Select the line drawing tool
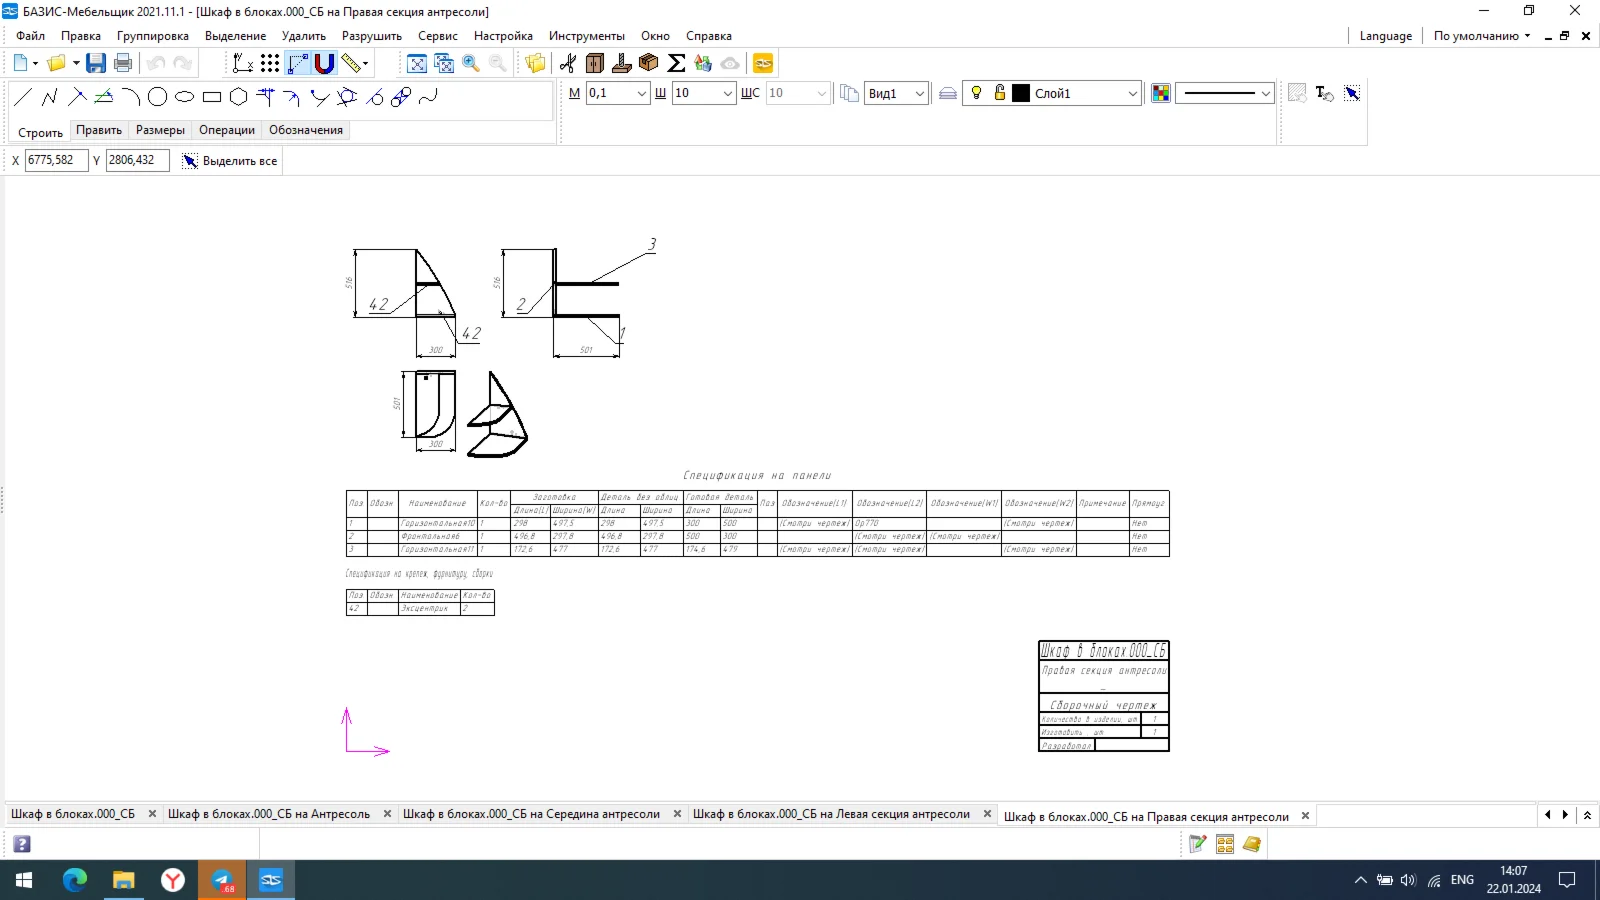Viewport: 1600px width, 900px height. (x=23, y=97)
